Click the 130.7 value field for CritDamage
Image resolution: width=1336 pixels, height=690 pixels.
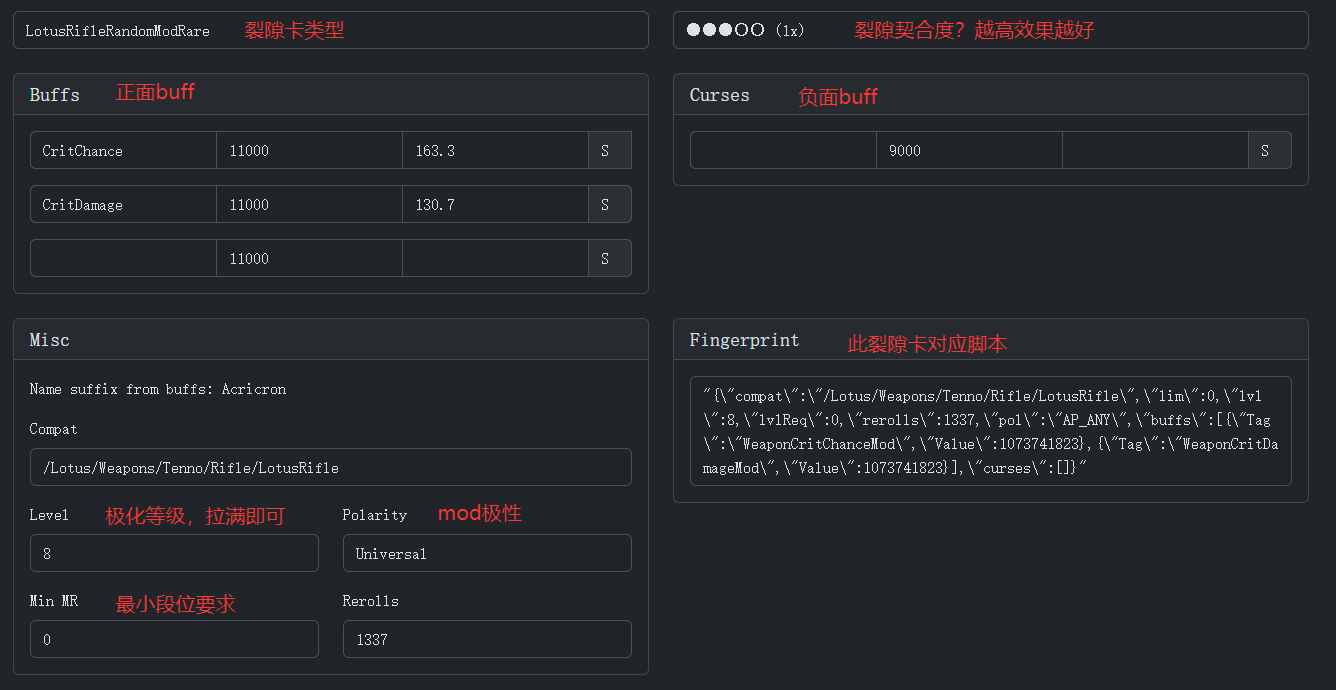[495, 205]
